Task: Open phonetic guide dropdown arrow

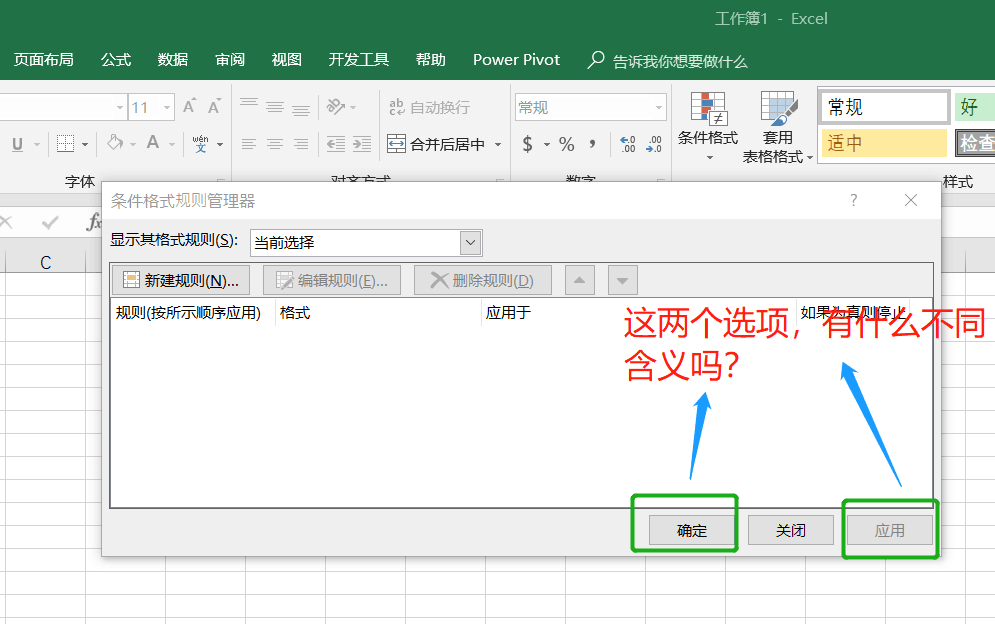Action: pyautogui.click(x=220, y=144)
